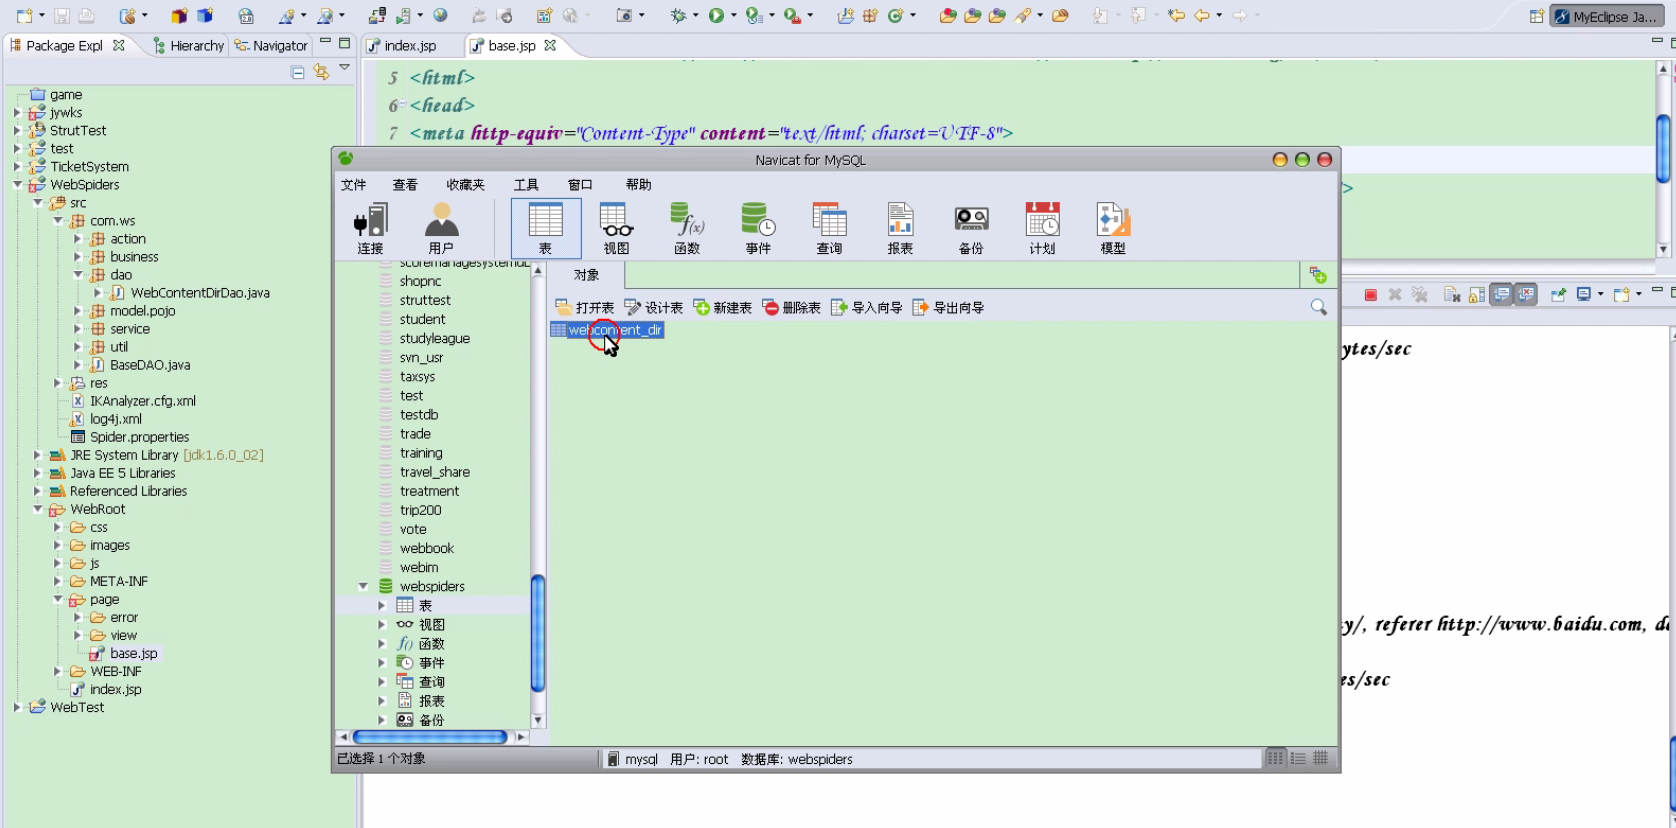Click Navicat database tree vertical scrollbar thumb
This screenshot has height=828, width=1676.
pos(538,633)
